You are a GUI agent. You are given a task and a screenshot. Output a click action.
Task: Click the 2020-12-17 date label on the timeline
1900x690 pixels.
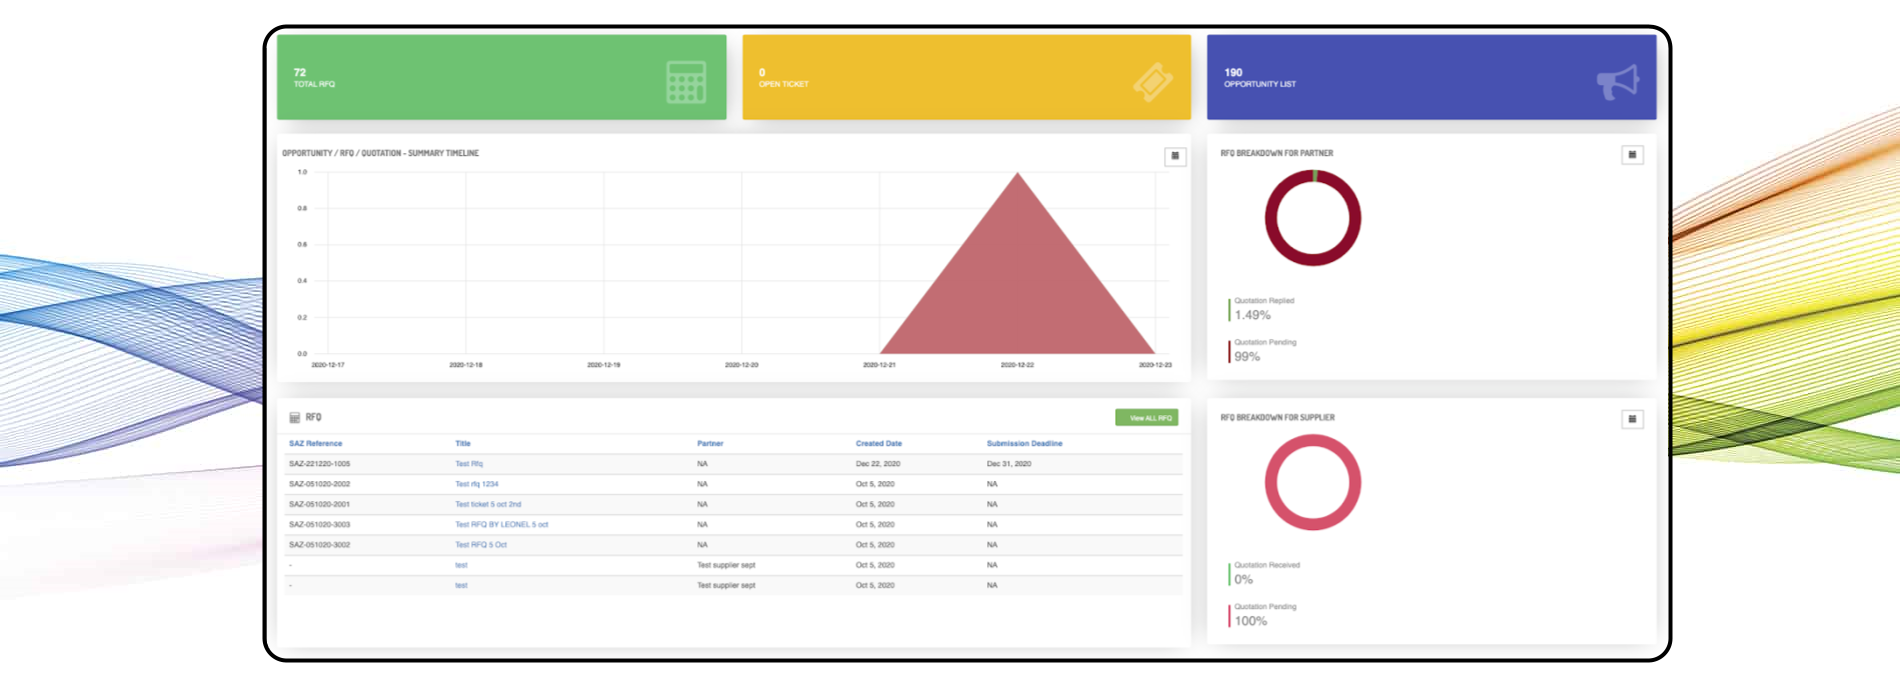[328, 365]
